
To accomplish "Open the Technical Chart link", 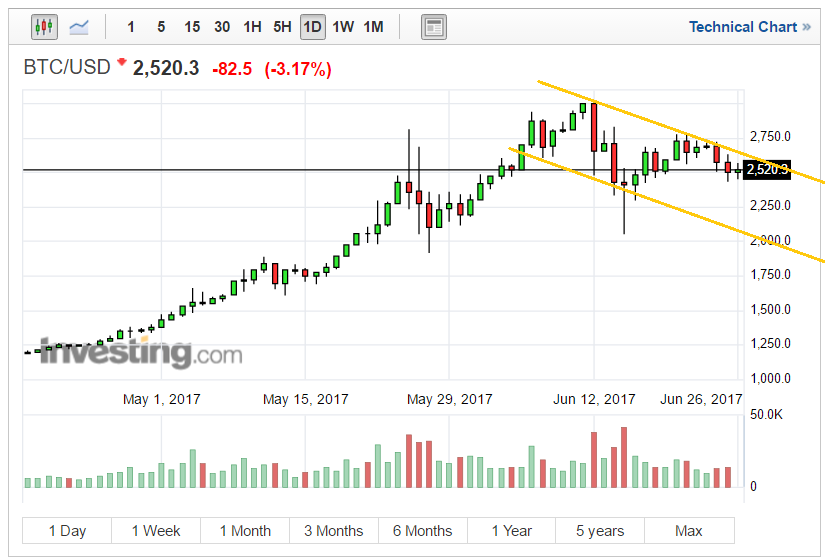I will tap(749, 27).
